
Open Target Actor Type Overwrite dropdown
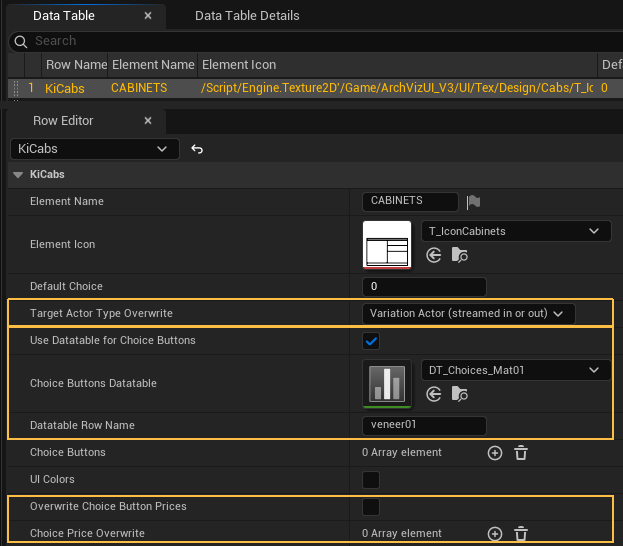coord(468,313)
